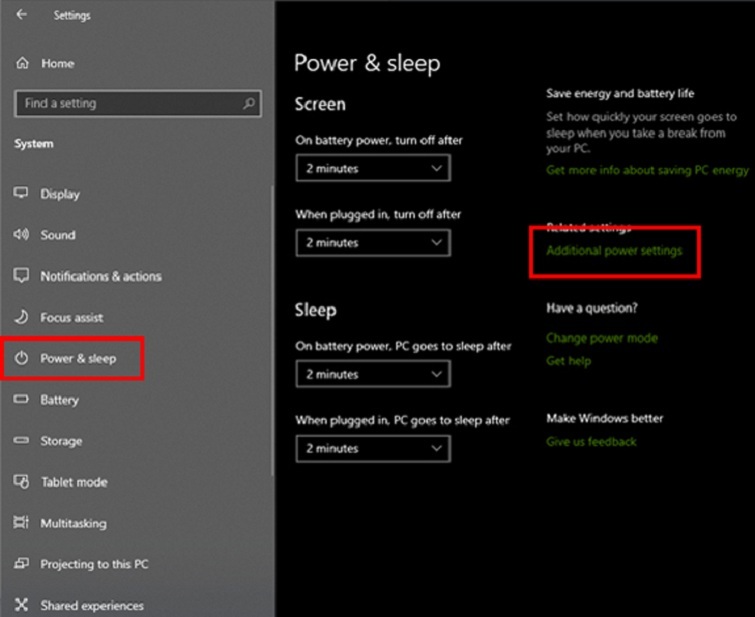This screenshot has height=617, width=755.
Task: Expand sleep when plugged in dropdown
Action: point(373,449)
